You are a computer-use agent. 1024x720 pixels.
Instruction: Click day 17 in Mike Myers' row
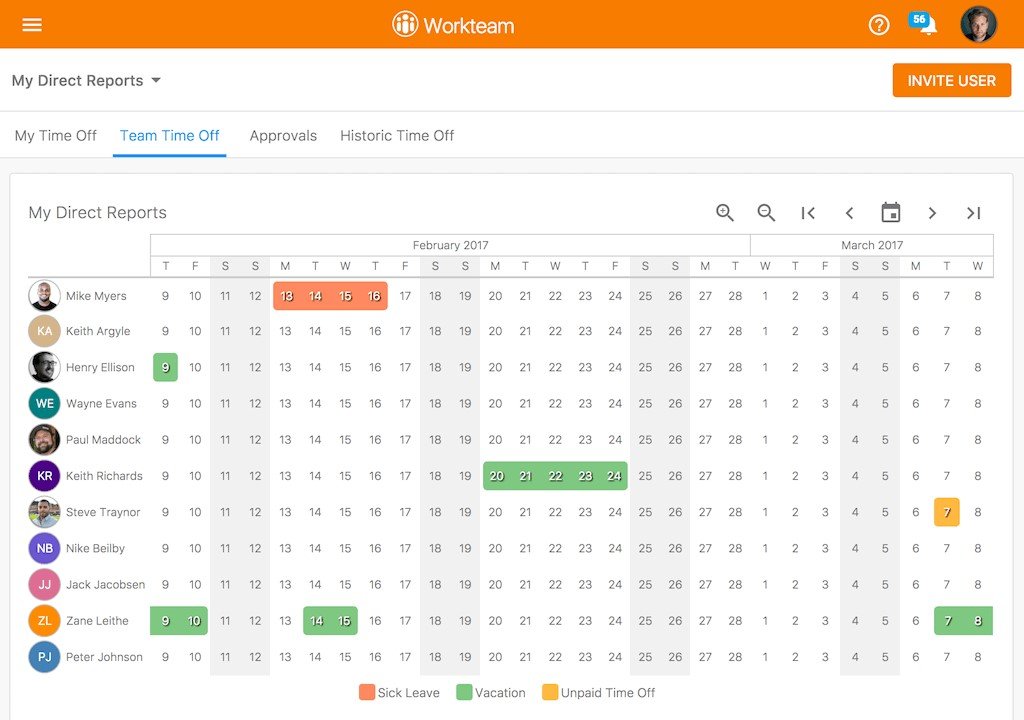[x=405, y=296]
